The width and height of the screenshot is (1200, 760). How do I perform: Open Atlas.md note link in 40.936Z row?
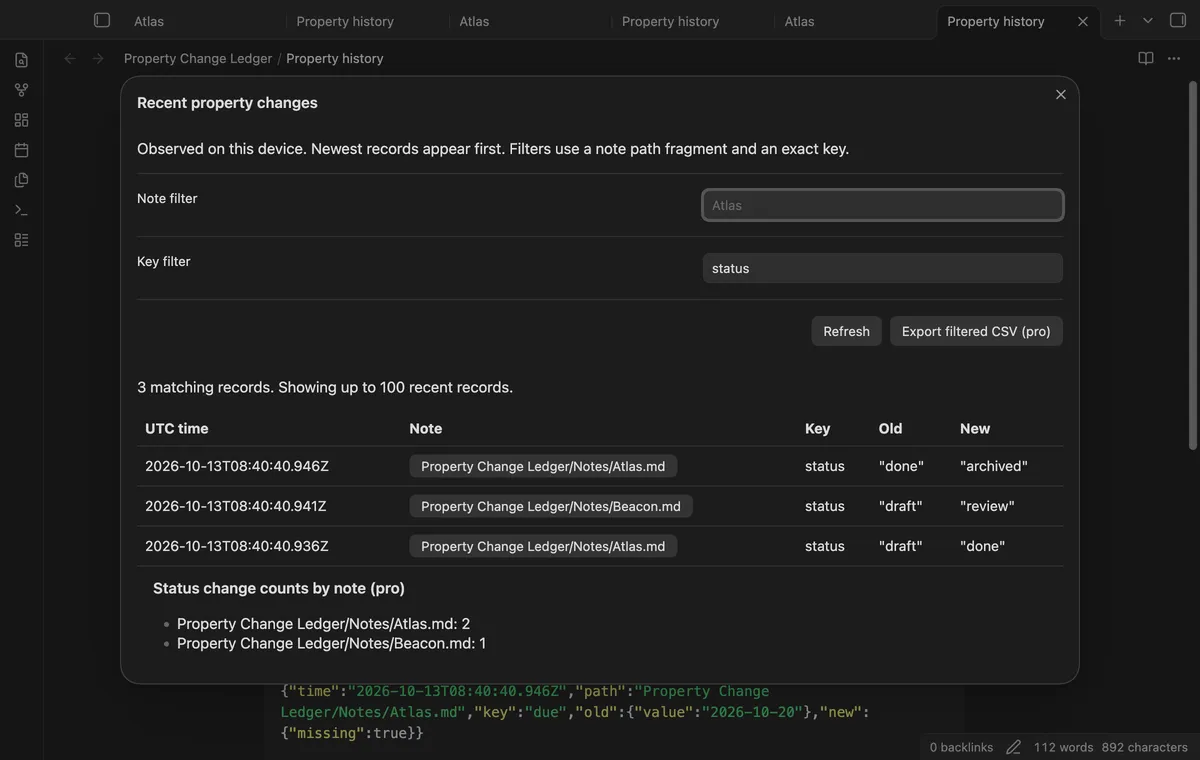point(543,546)
